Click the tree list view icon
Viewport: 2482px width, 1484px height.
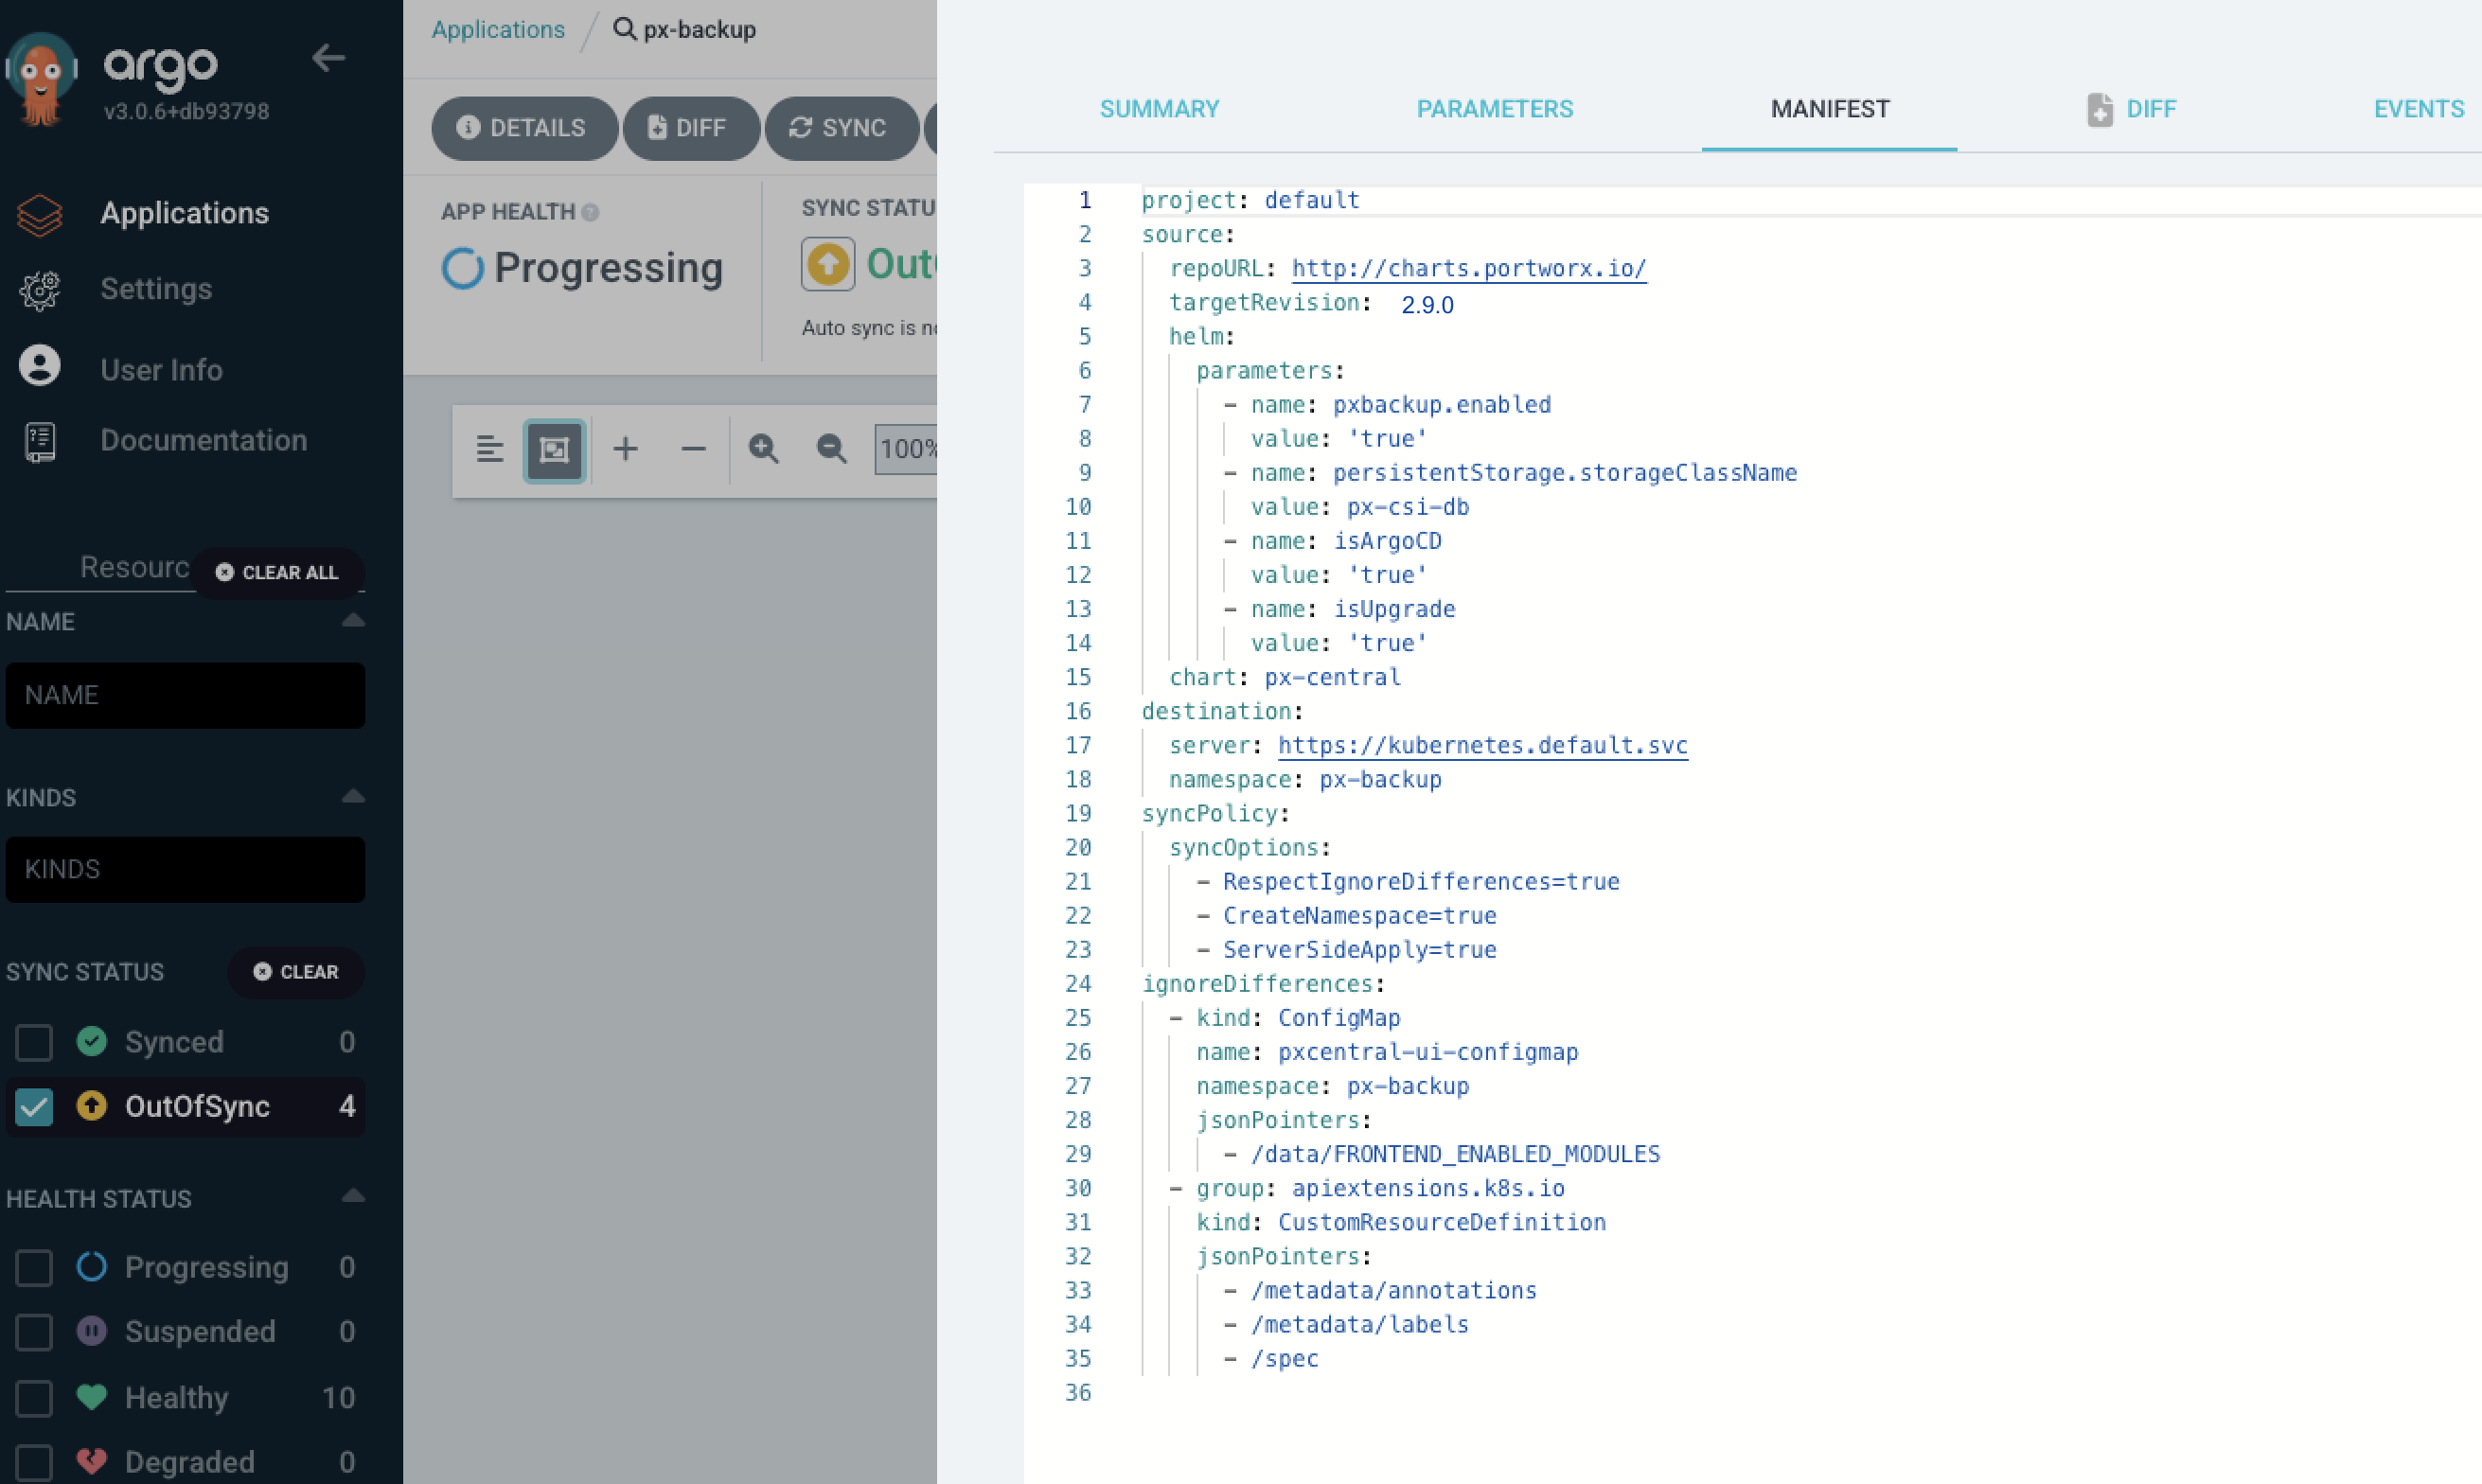pyautogui.click(x=489, y=449)
